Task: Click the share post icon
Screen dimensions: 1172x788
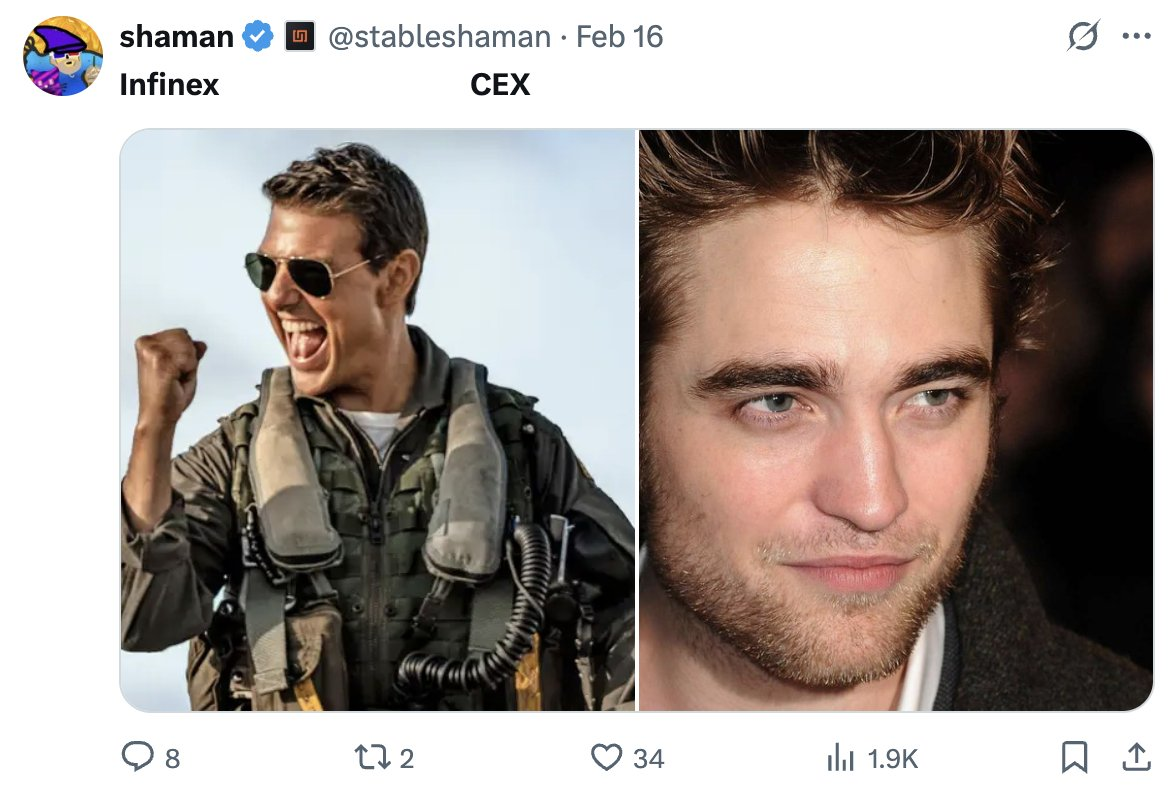Action: pos(1135,758)
